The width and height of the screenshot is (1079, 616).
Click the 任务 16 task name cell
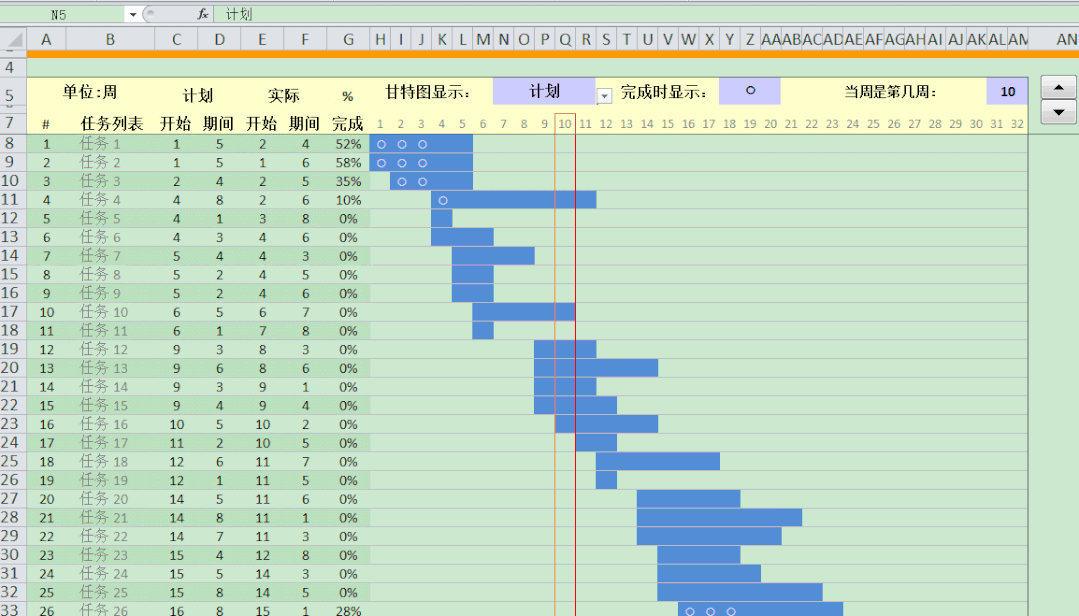[110, 425]
